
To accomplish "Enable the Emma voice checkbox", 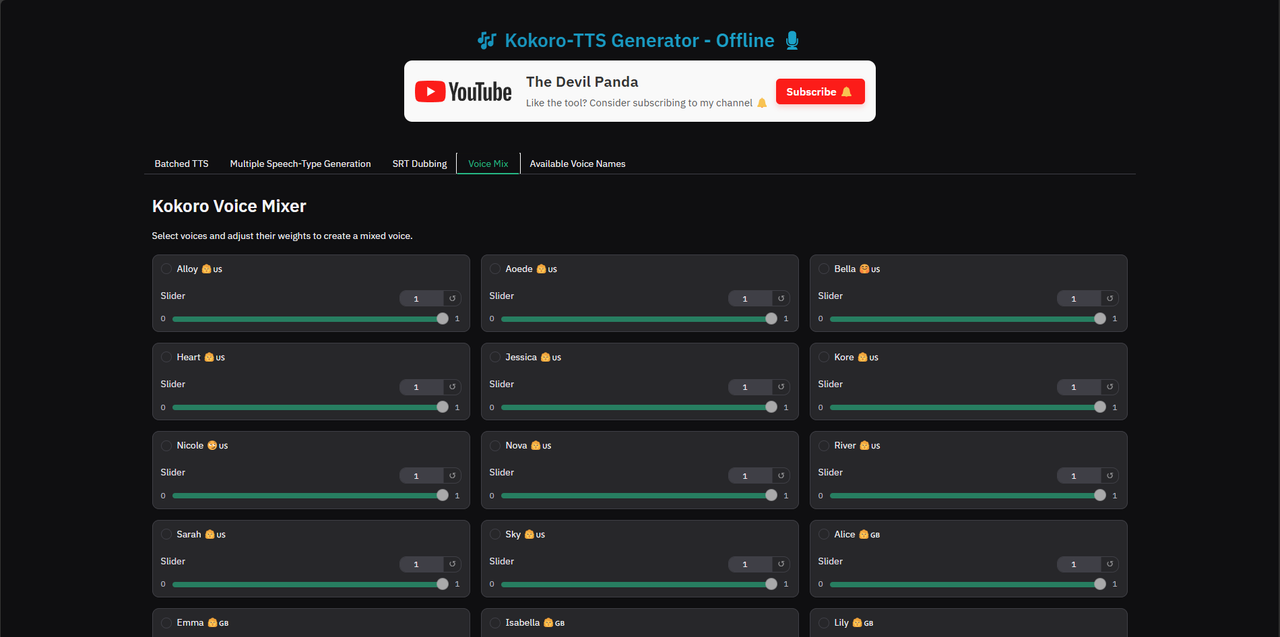I will coord(166,623).
